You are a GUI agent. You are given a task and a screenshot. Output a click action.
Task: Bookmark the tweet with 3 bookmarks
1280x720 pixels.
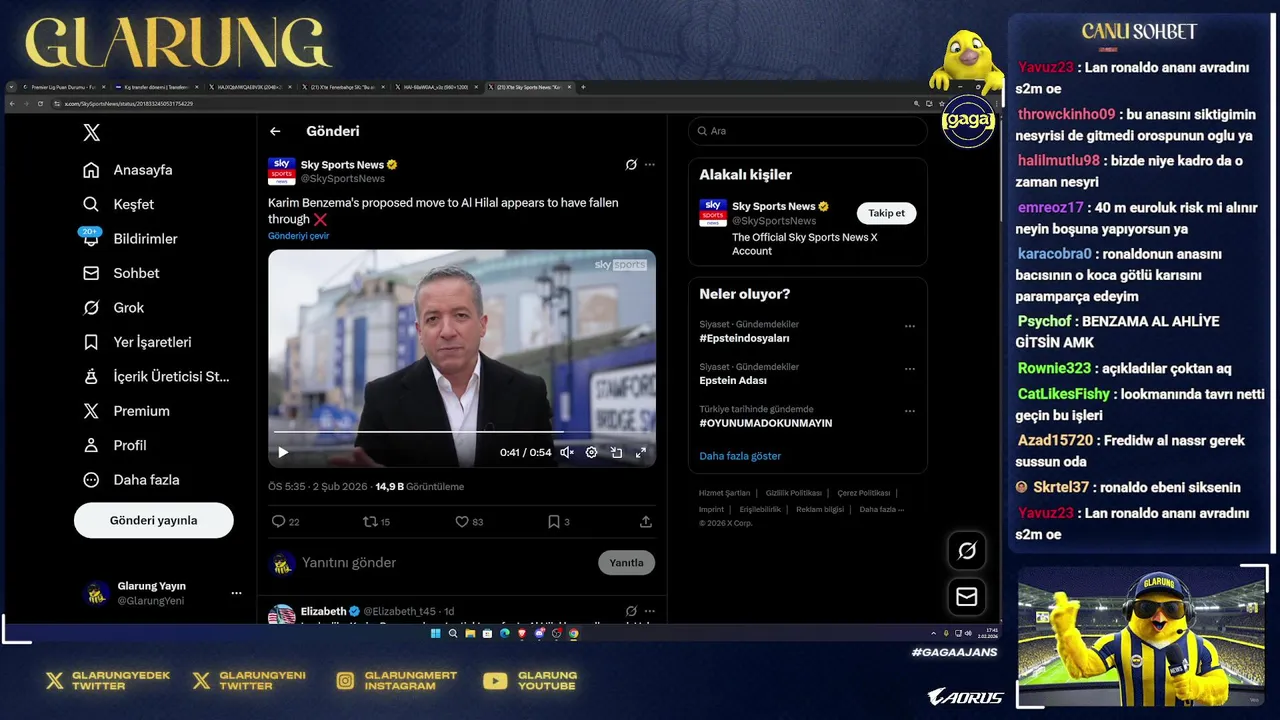click(x=553, y=521)
